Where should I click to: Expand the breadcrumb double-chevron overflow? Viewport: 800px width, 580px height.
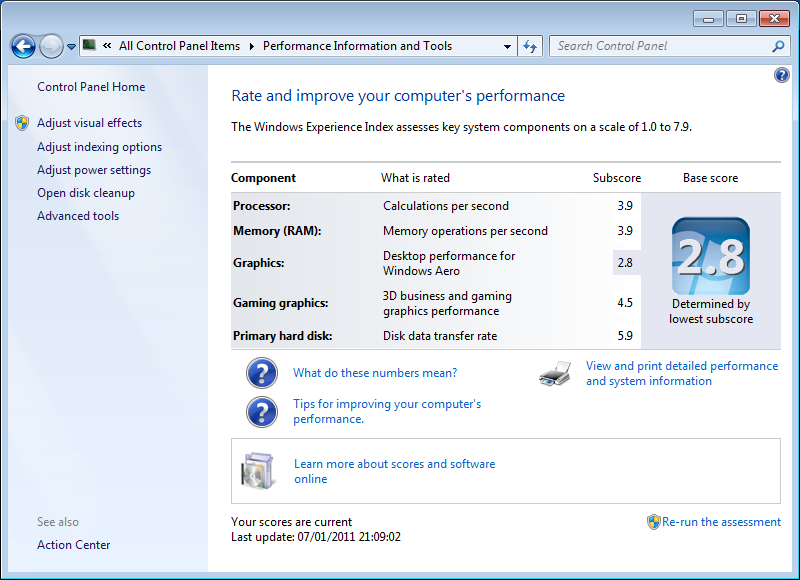click(x=107, y=46)
